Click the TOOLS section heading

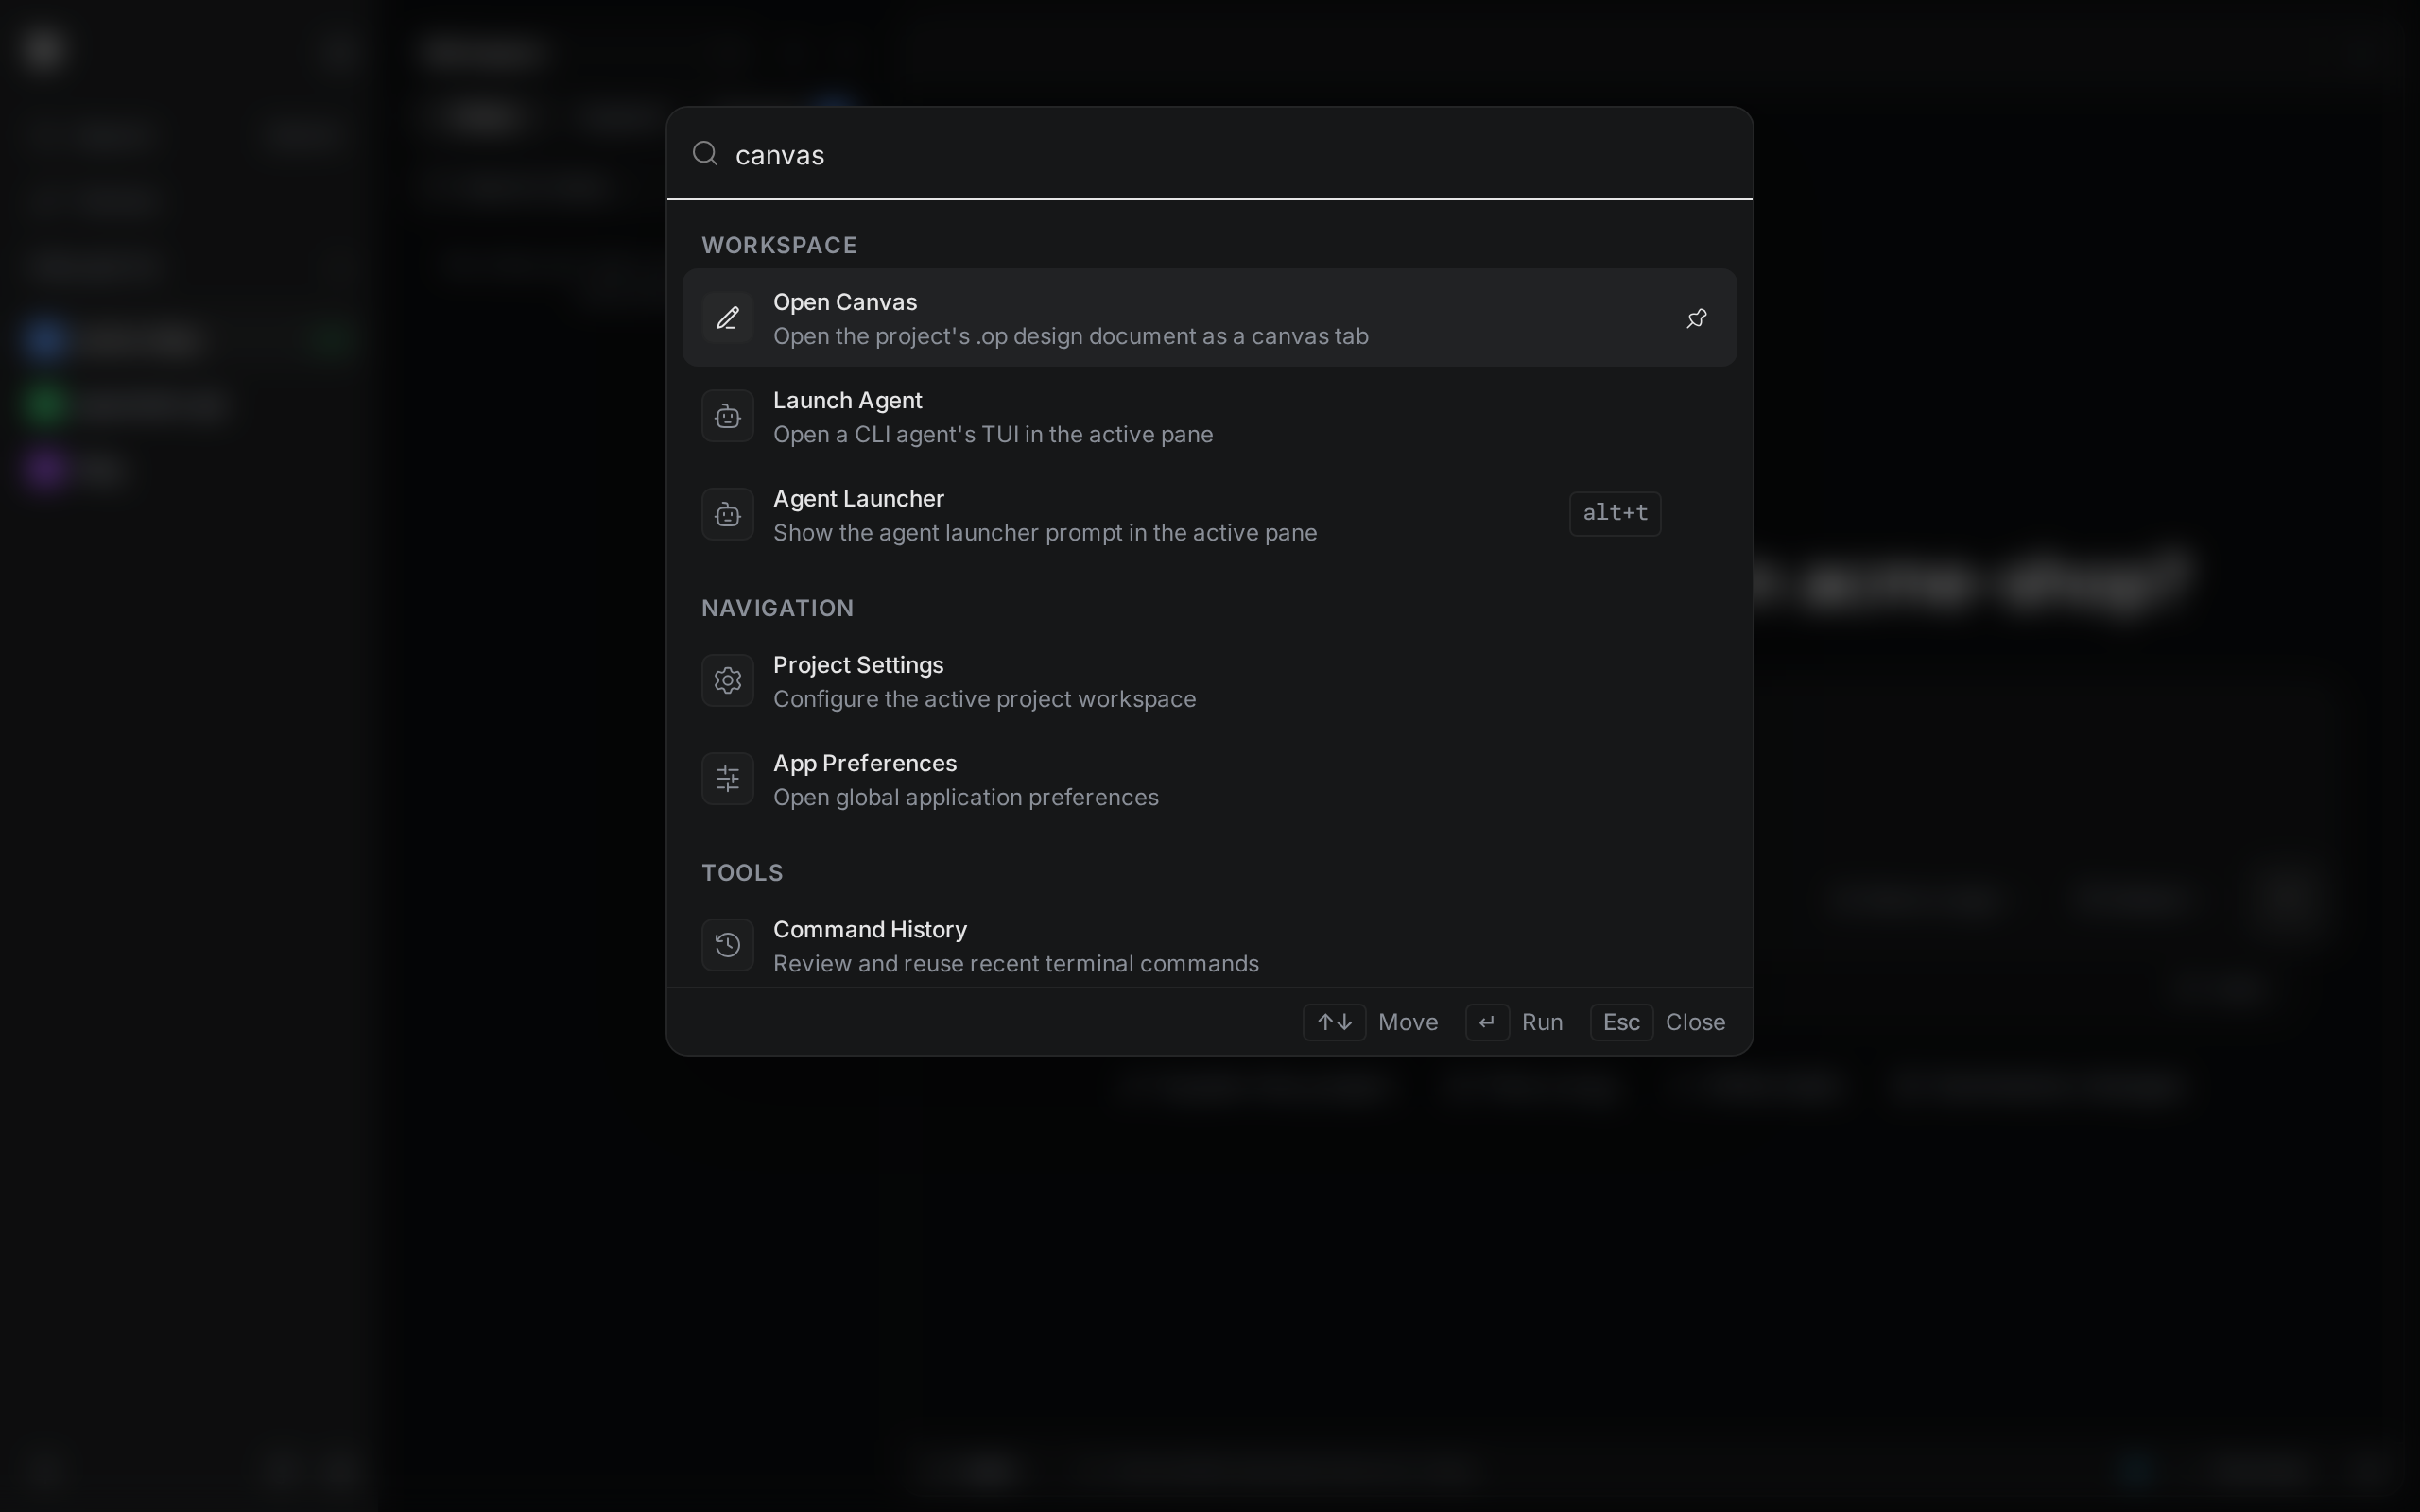[742, 873]
